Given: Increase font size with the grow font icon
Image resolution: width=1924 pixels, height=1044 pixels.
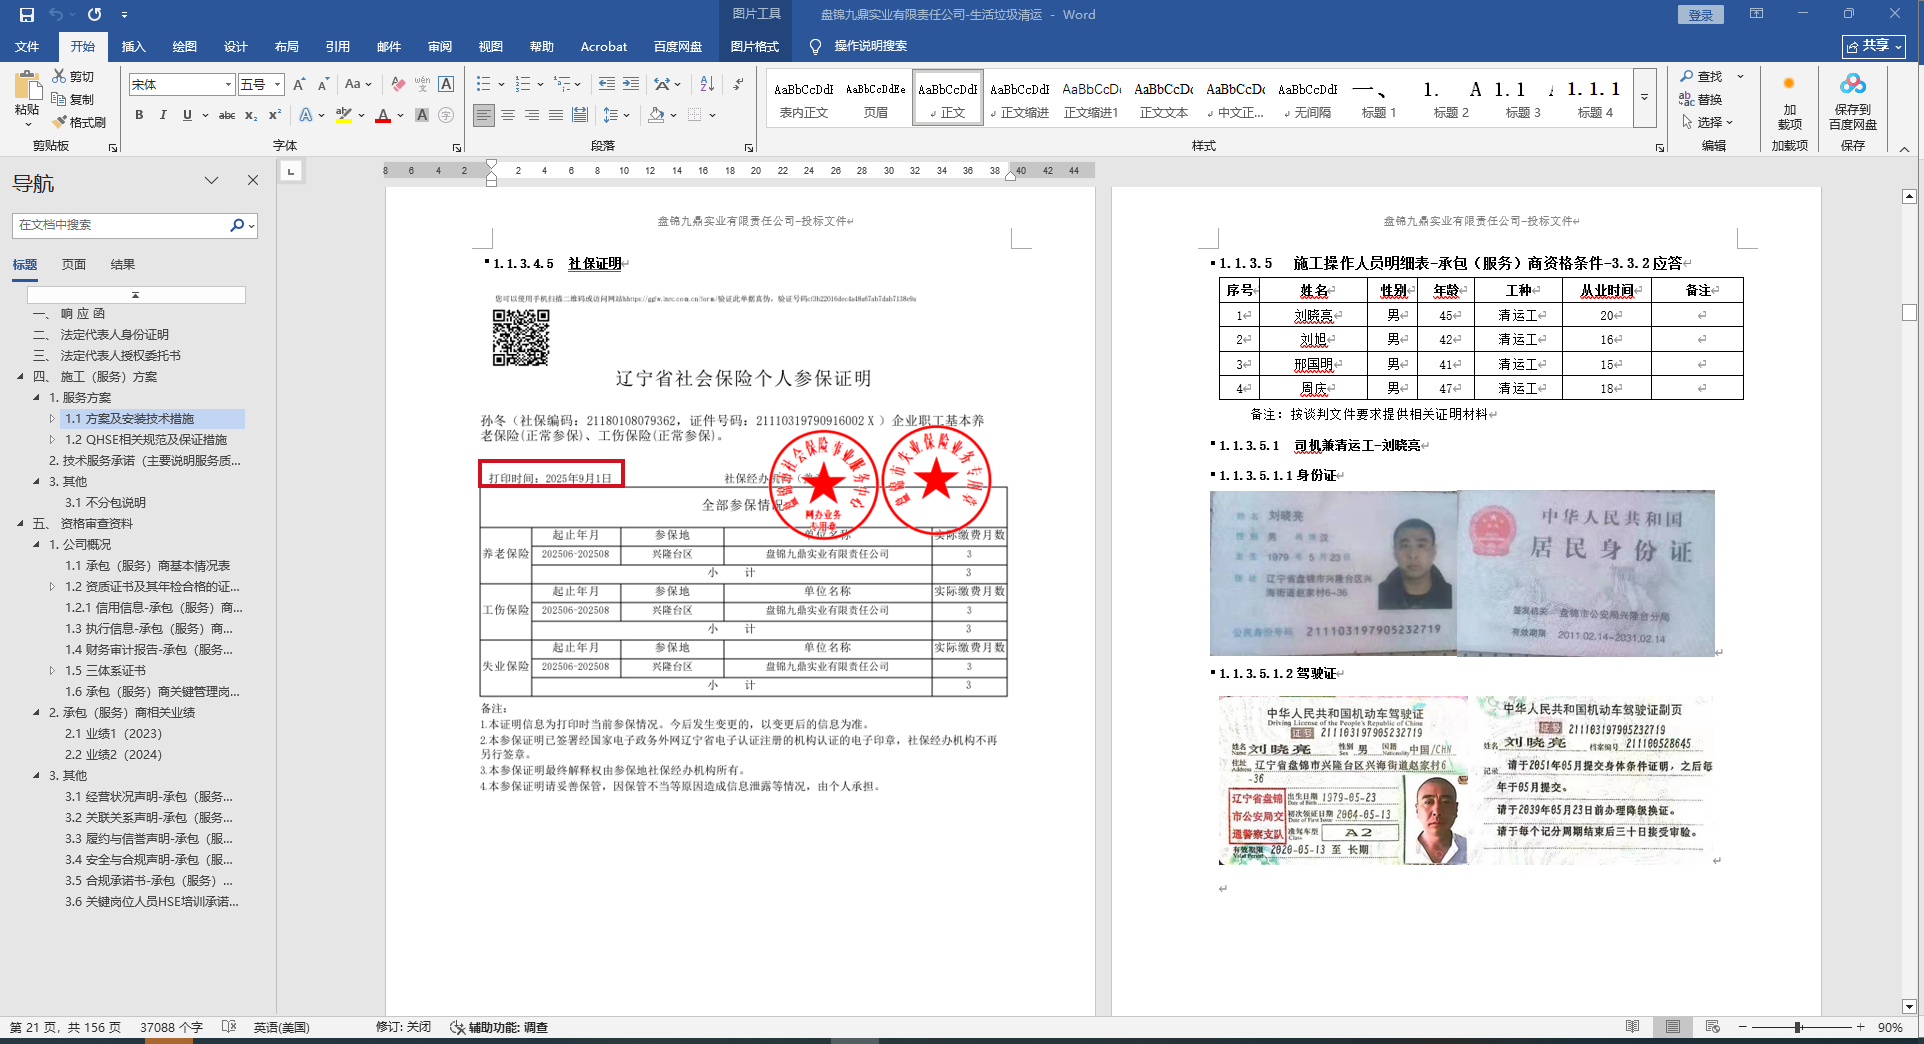Looking at the screenshot, I should tap(299, 85).
